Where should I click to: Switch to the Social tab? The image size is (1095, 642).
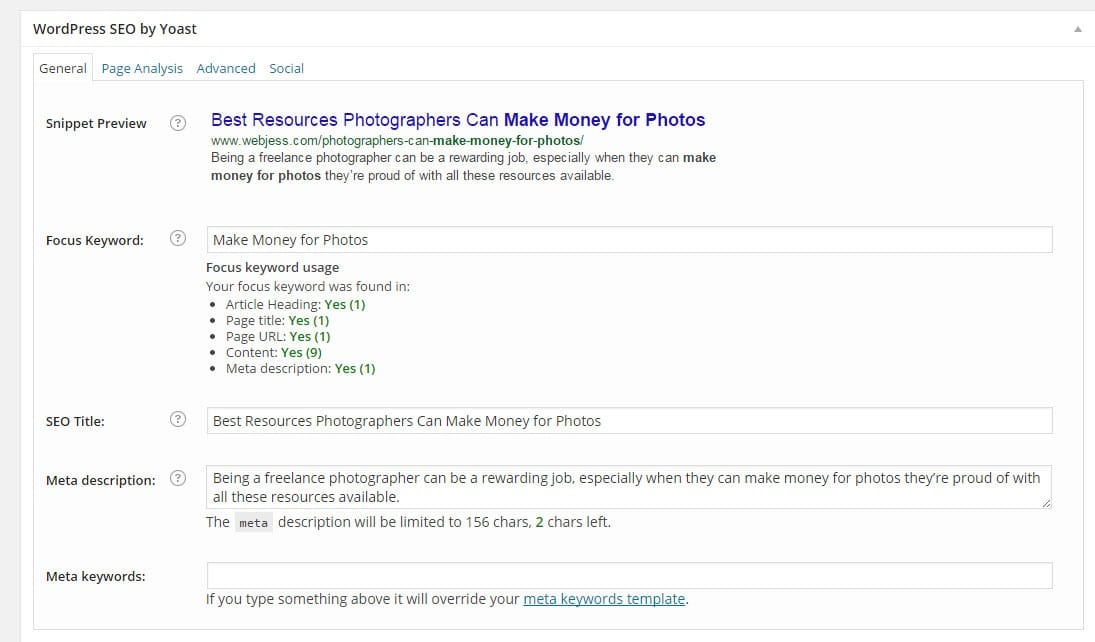pyautogui.click(x=286, y=68)
